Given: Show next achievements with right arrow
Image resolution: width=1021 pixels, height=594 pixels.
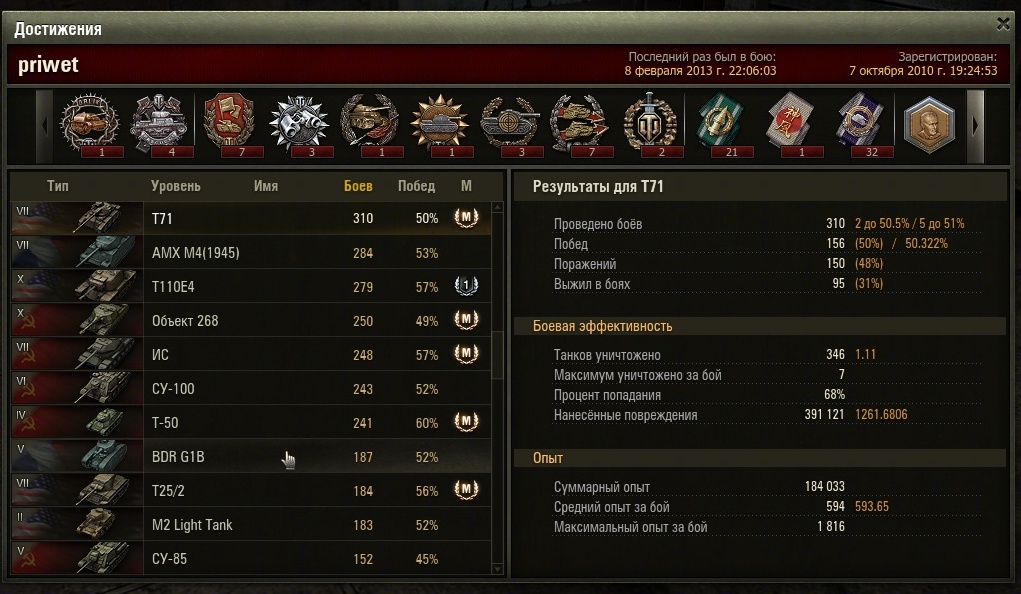Looking at the screenshot, I should (x=975, y=126).
